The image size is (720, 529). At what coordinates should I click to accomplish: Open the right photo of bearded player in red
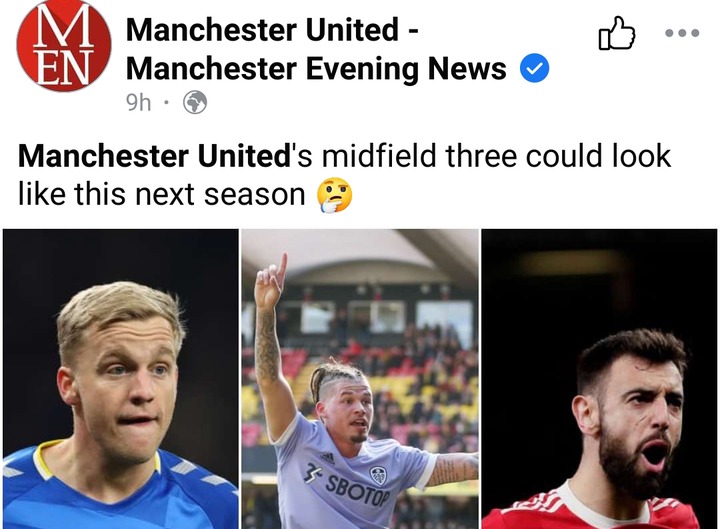click(599, 379)
